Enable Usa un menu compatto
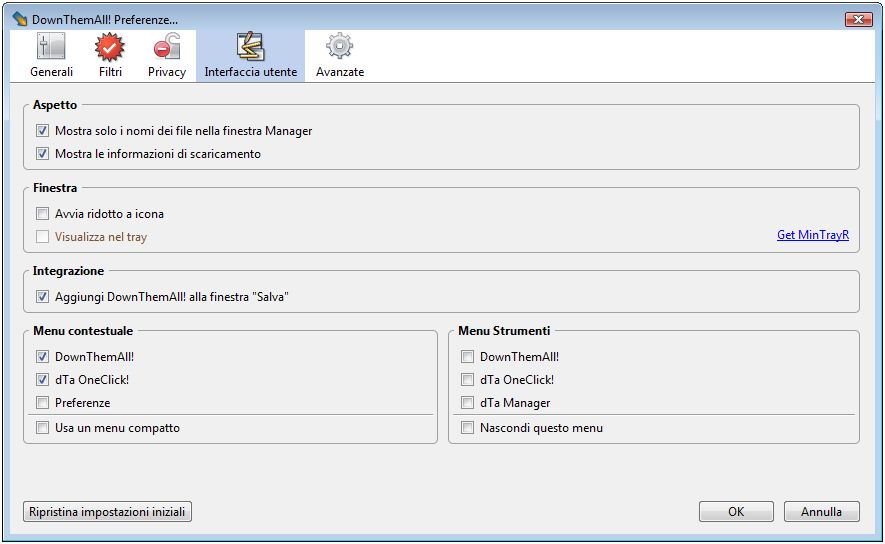 (42, 428)
